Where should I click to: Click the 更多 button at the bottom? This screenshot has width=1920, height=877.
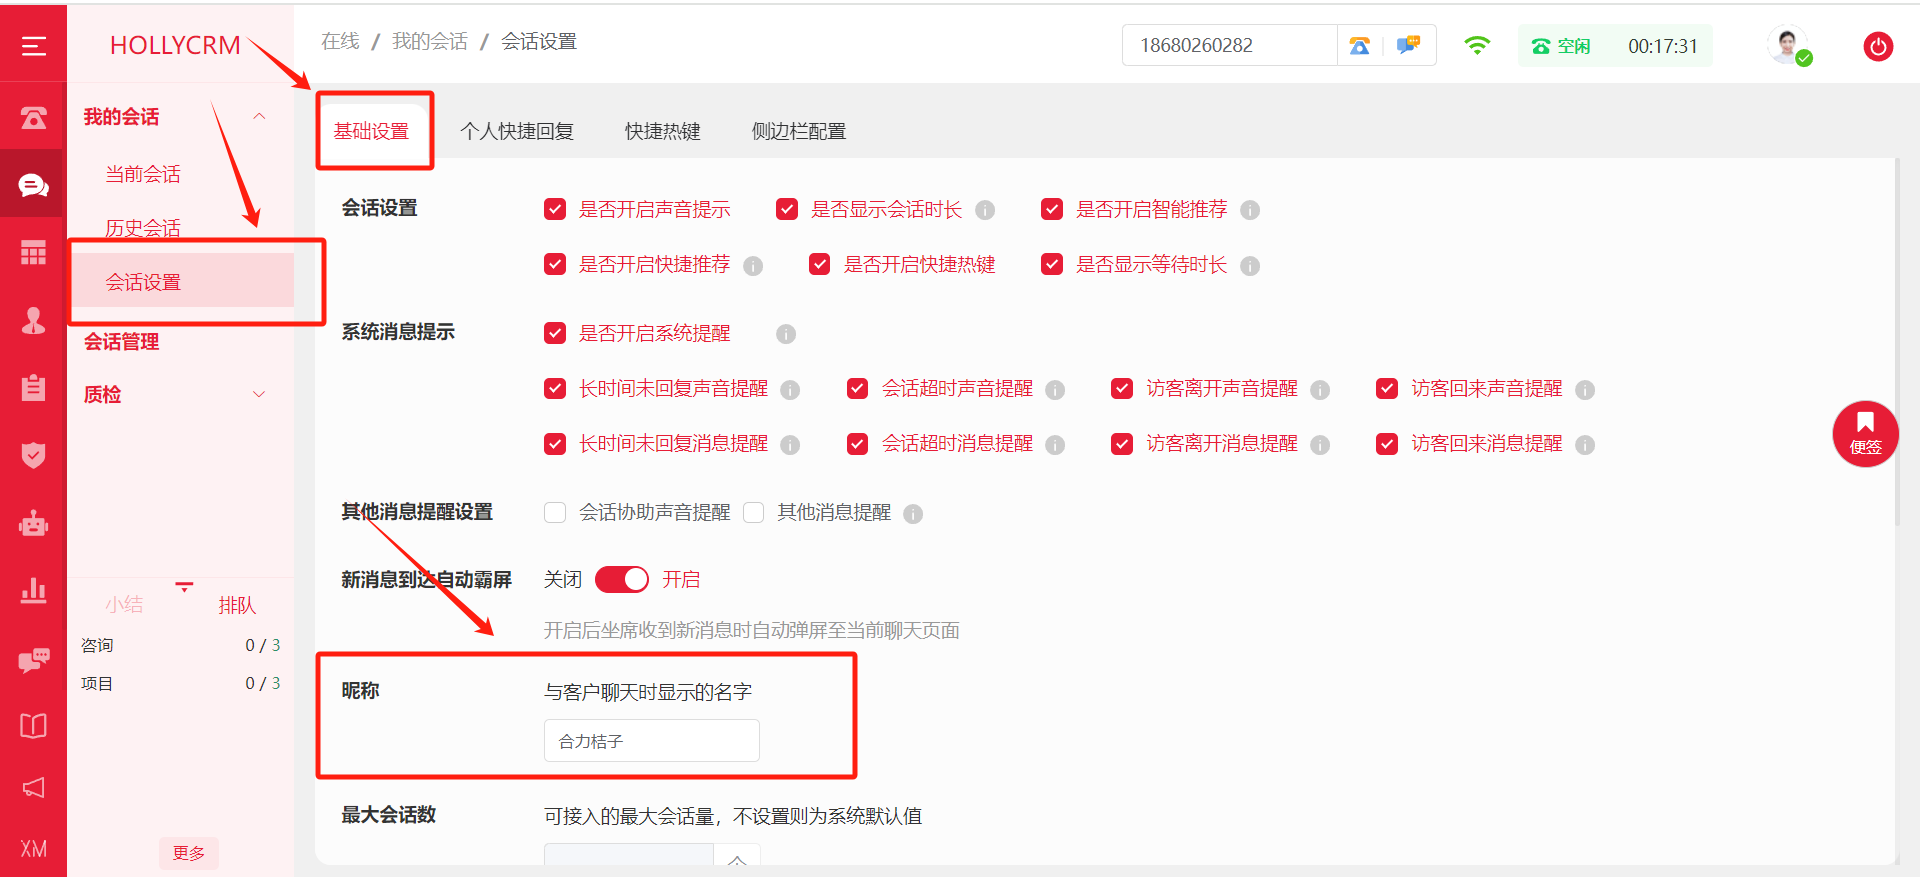(x=189, y=853)
